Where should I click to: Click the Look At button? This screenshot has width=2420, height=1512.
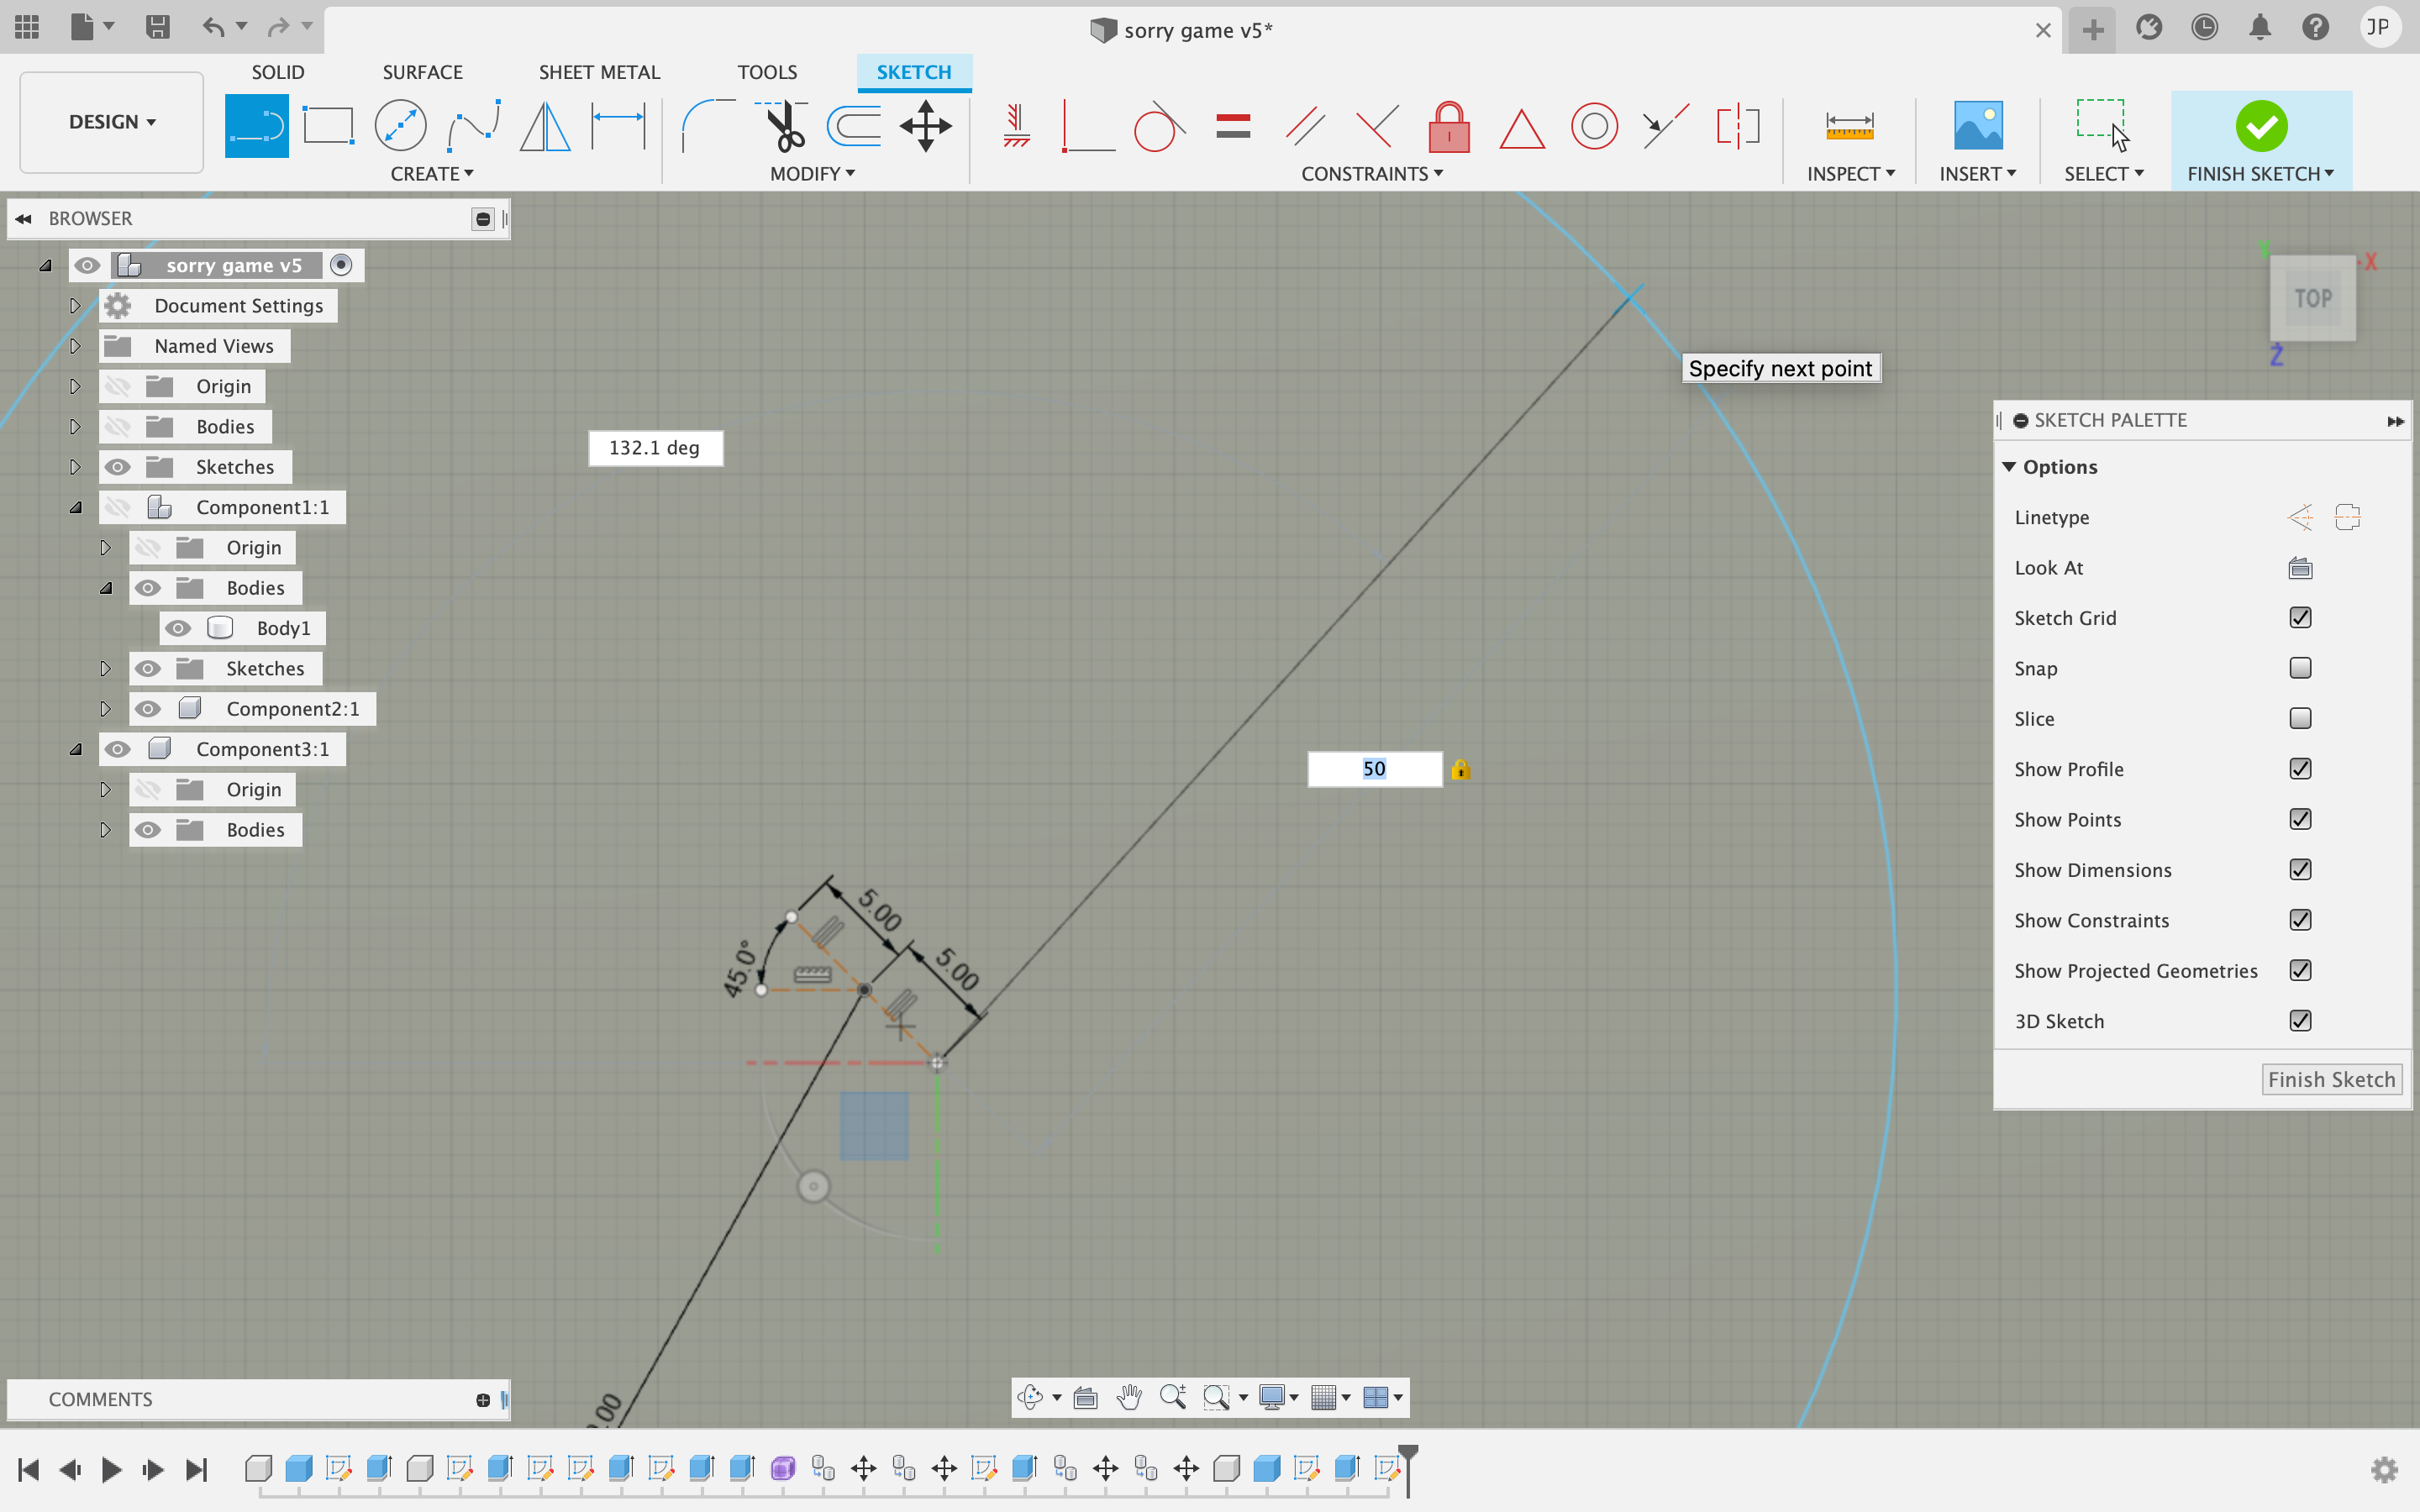(x=2300, y=568)
